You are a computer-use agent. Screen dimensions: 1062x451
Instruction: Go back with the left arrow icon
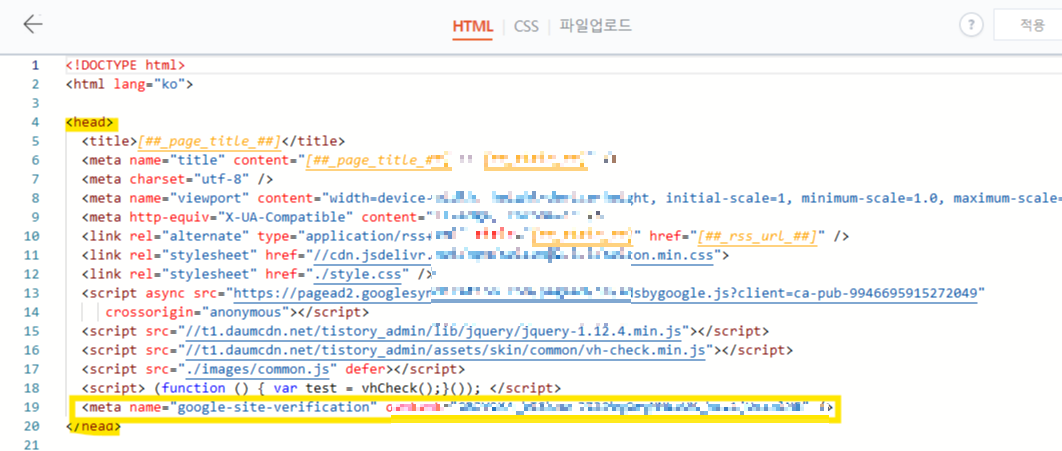coord(33,24)
